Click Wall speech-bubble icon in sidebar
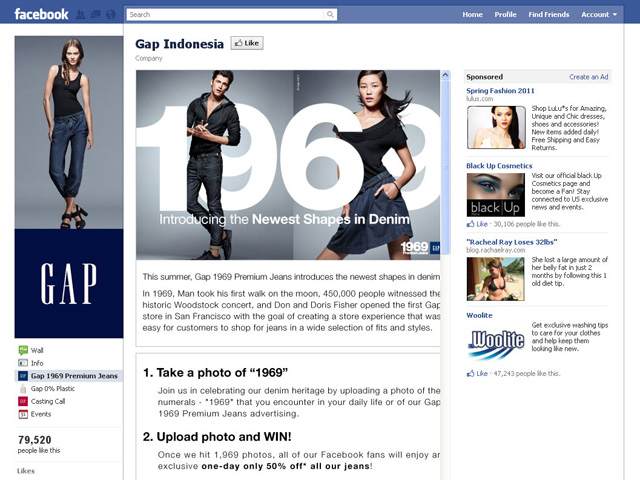 tap(23, 350)
